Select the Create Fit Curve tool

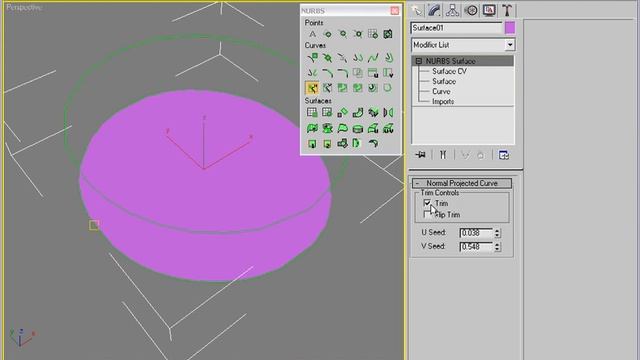[x=342, y=58]
